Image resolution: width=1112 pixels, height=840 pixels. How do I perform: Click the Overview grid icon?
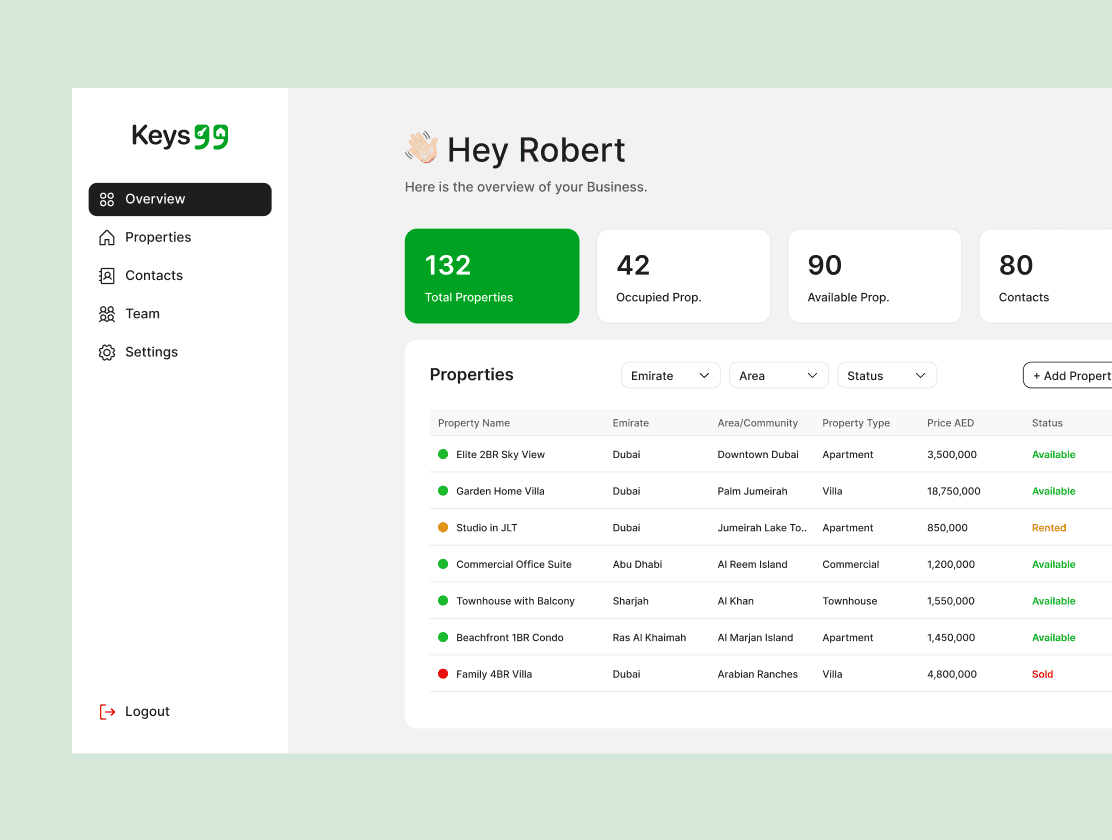pyautogui.click(x=107, y=199)
